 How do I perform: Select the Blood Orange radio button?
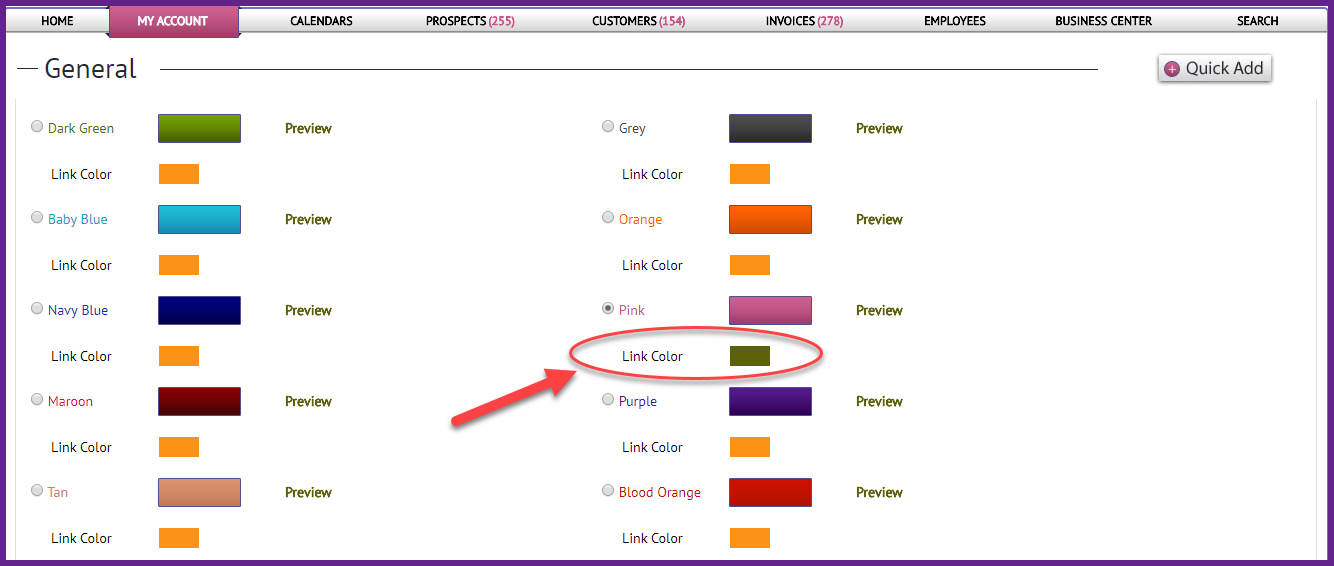click(608, 491)
